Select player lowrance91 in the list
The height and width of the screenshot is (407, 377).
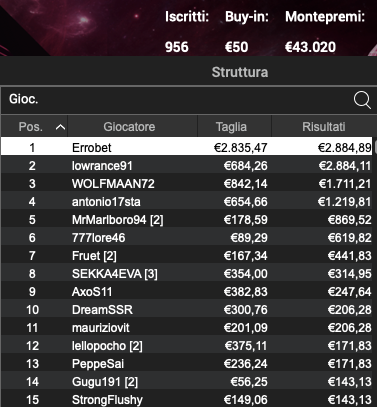coord(187,166)
